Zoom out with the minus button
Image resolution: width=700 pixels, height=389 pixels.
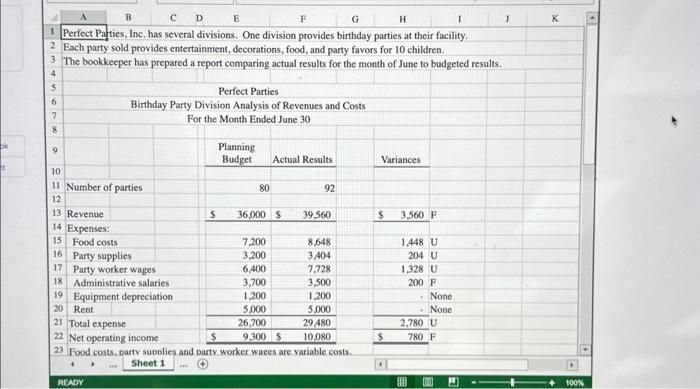coord(474,383)
